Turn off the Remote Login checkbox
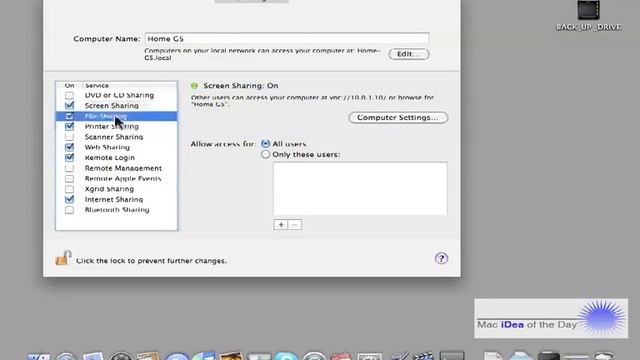Screen dimensions: 640x360 [x=69, y=158]
